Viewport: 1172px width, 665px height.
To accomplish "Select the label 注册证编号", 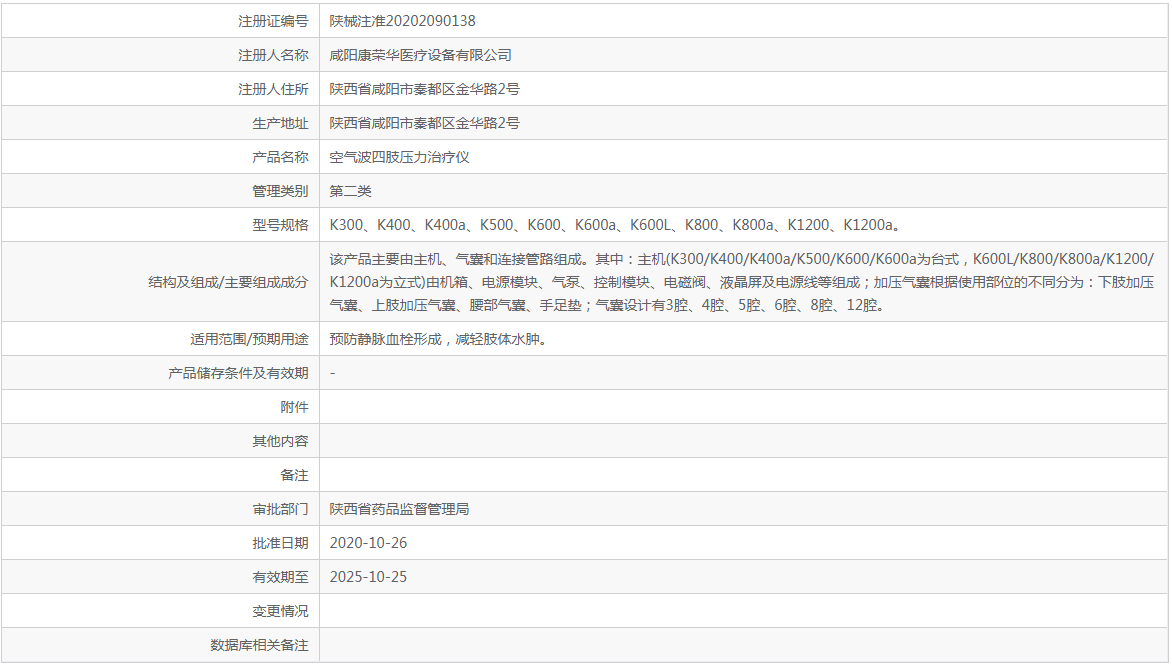I will tap(273, 21).
